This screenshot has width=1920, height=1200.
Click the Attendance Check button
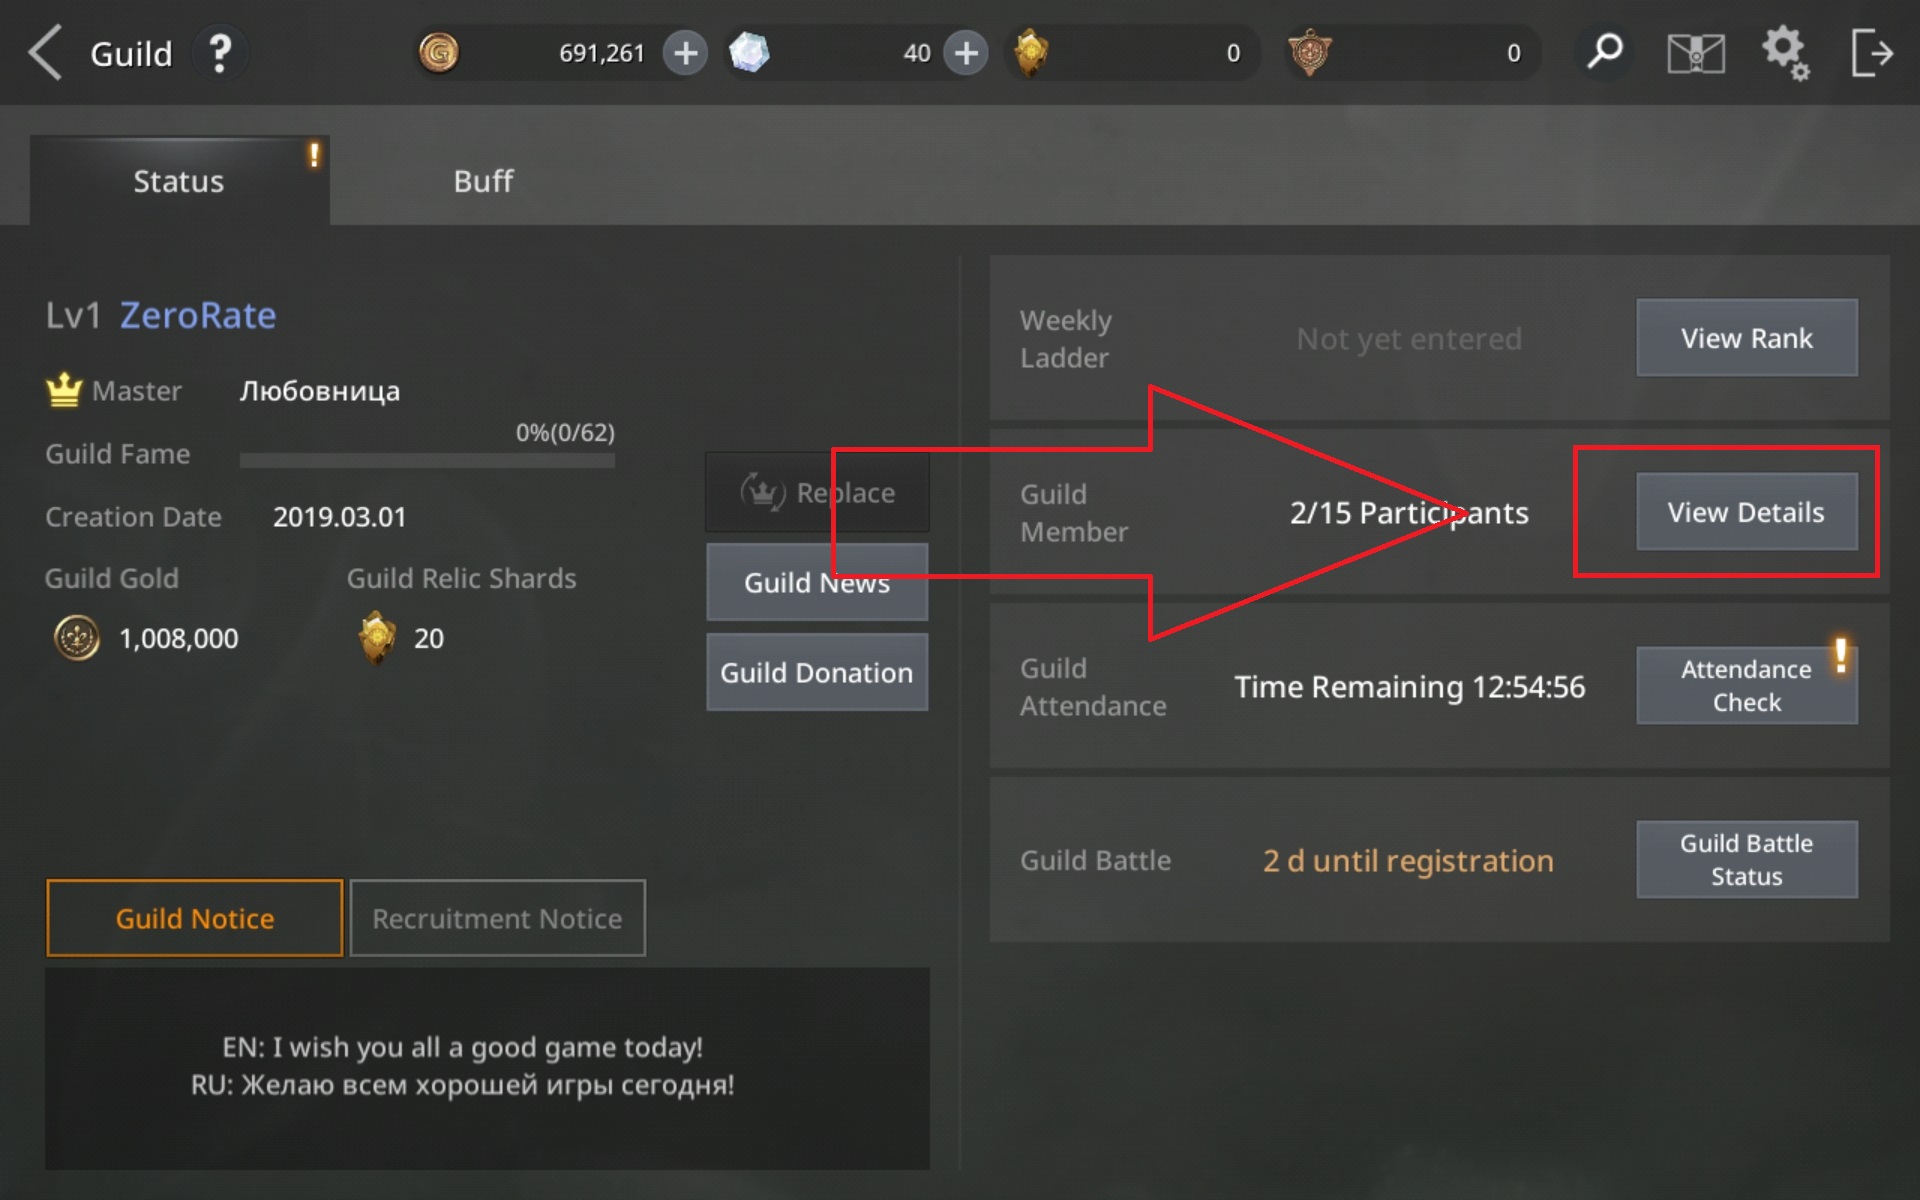1746,686
